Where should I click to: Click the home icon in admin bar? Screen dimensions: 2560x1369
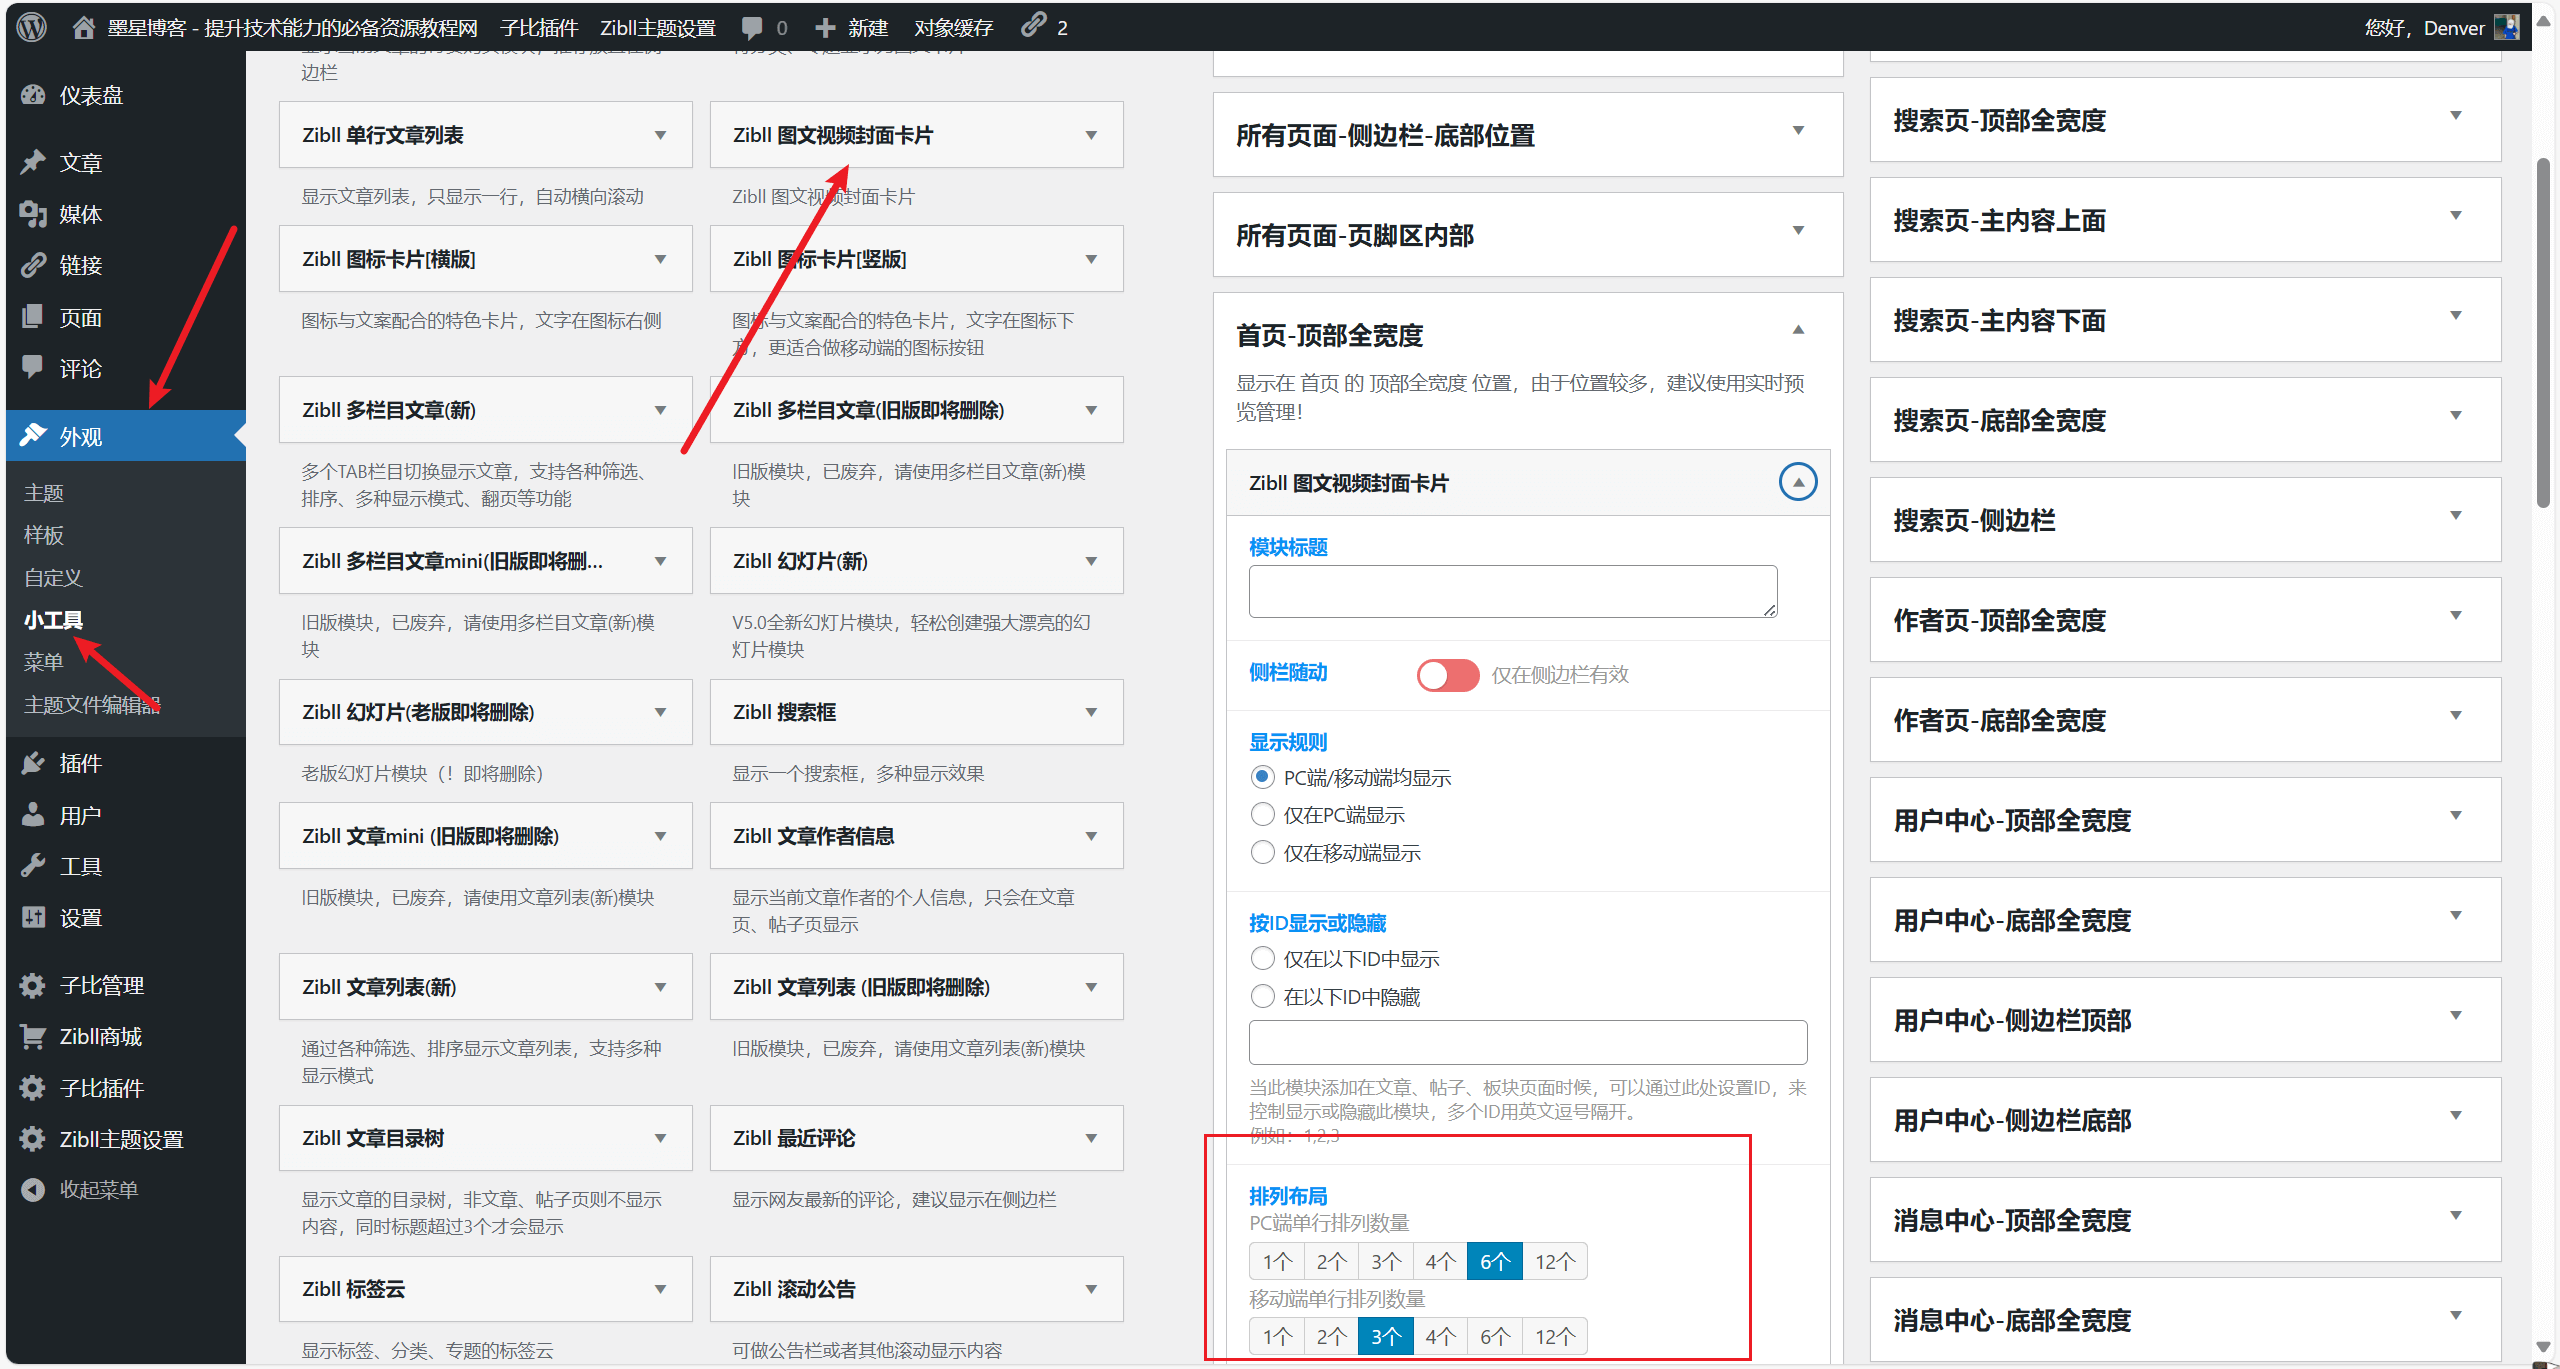pyautogui.click(x=84, y=27)
